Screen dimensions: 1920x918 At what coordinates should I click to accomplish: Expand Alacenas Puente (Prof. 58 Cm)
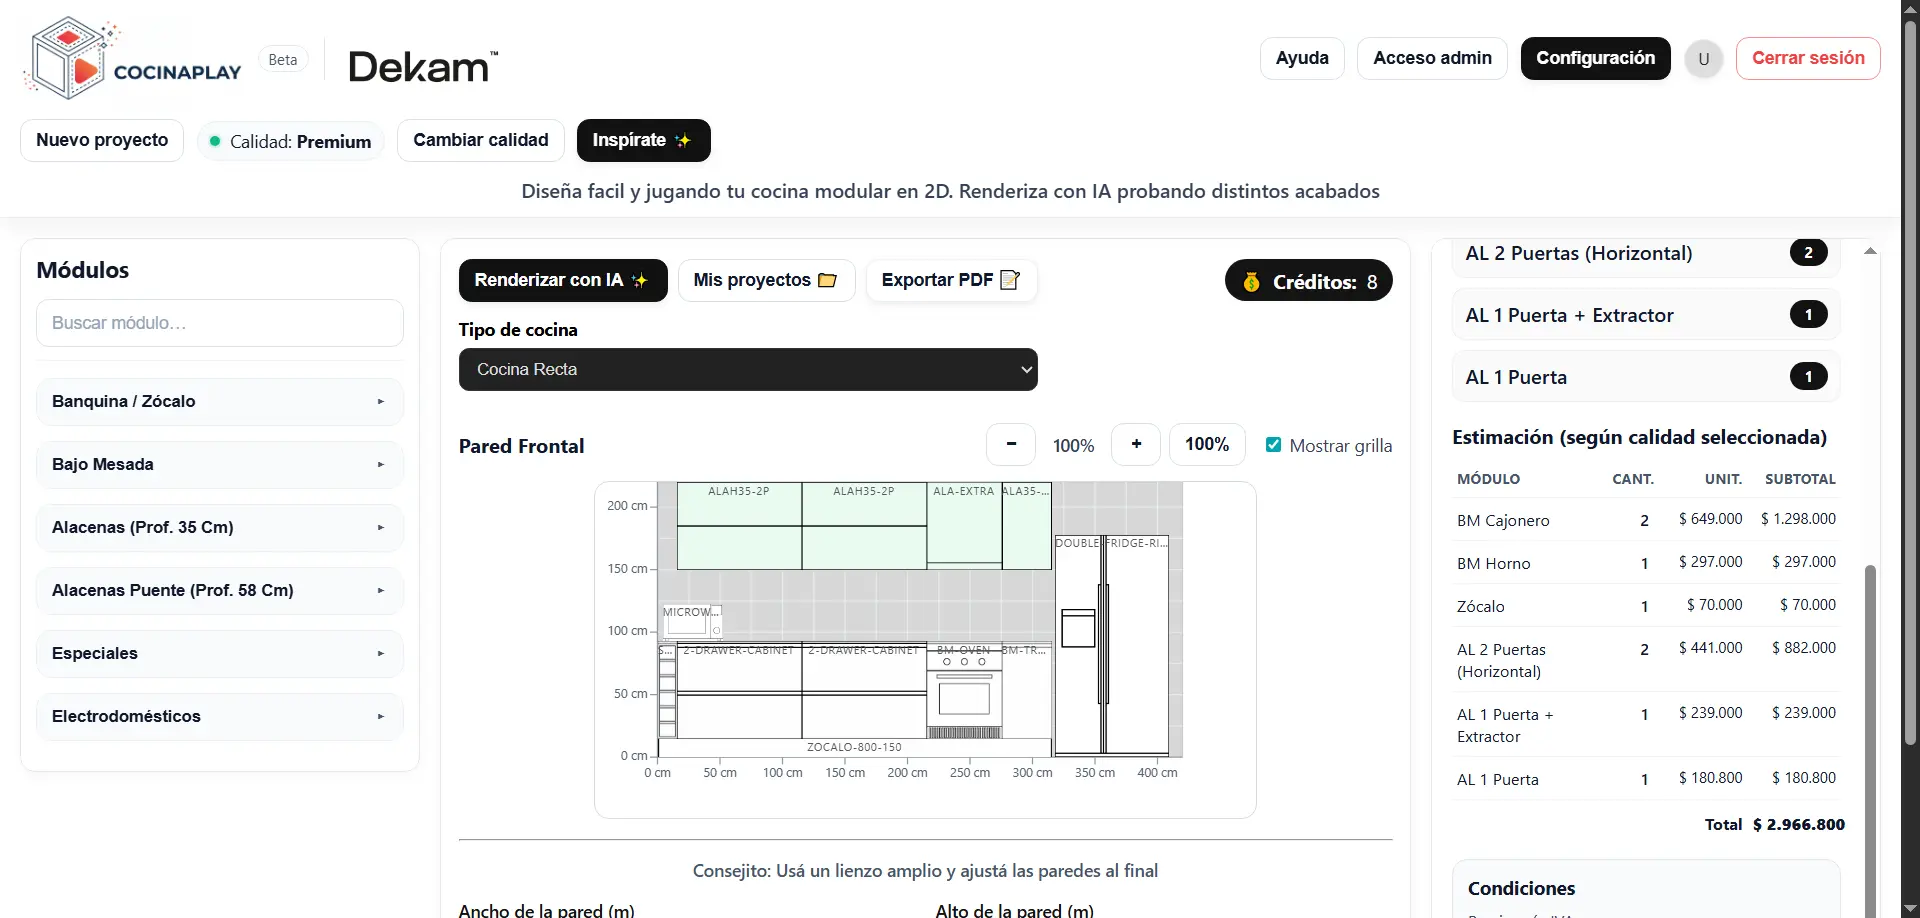(x=219, y=591)
